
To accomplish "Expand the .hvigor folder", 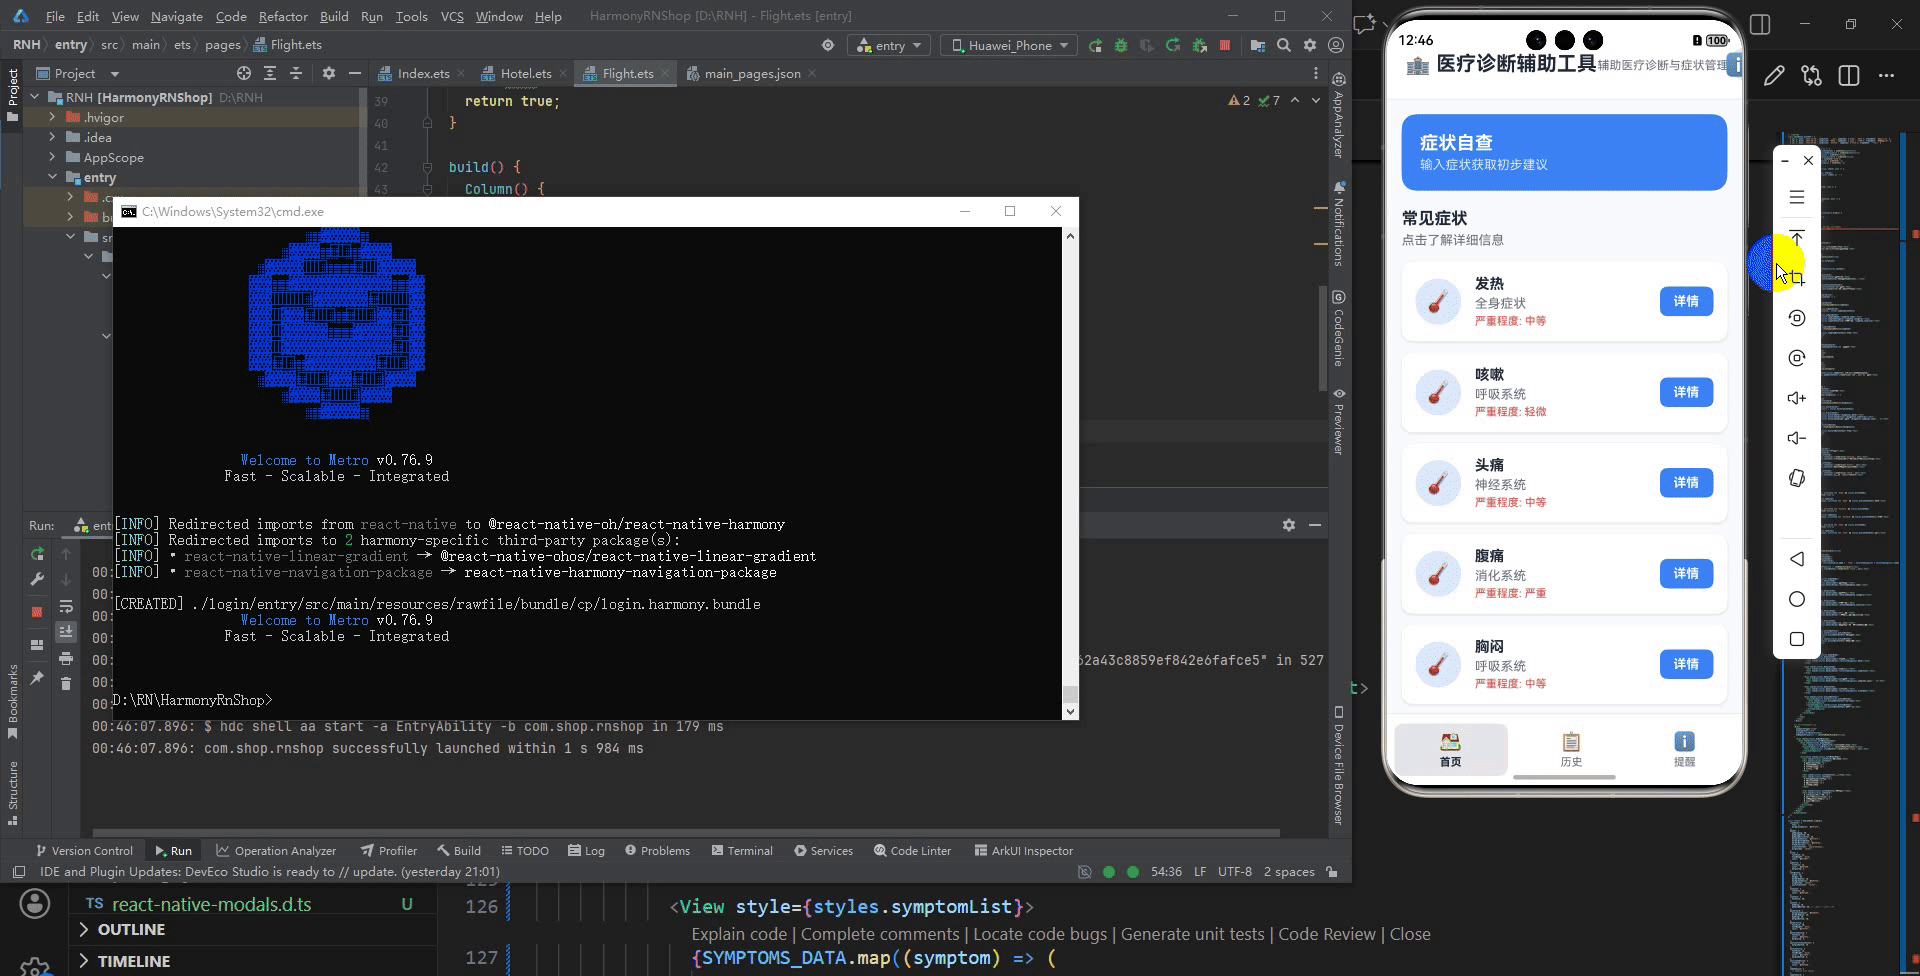I will point(52,117).
